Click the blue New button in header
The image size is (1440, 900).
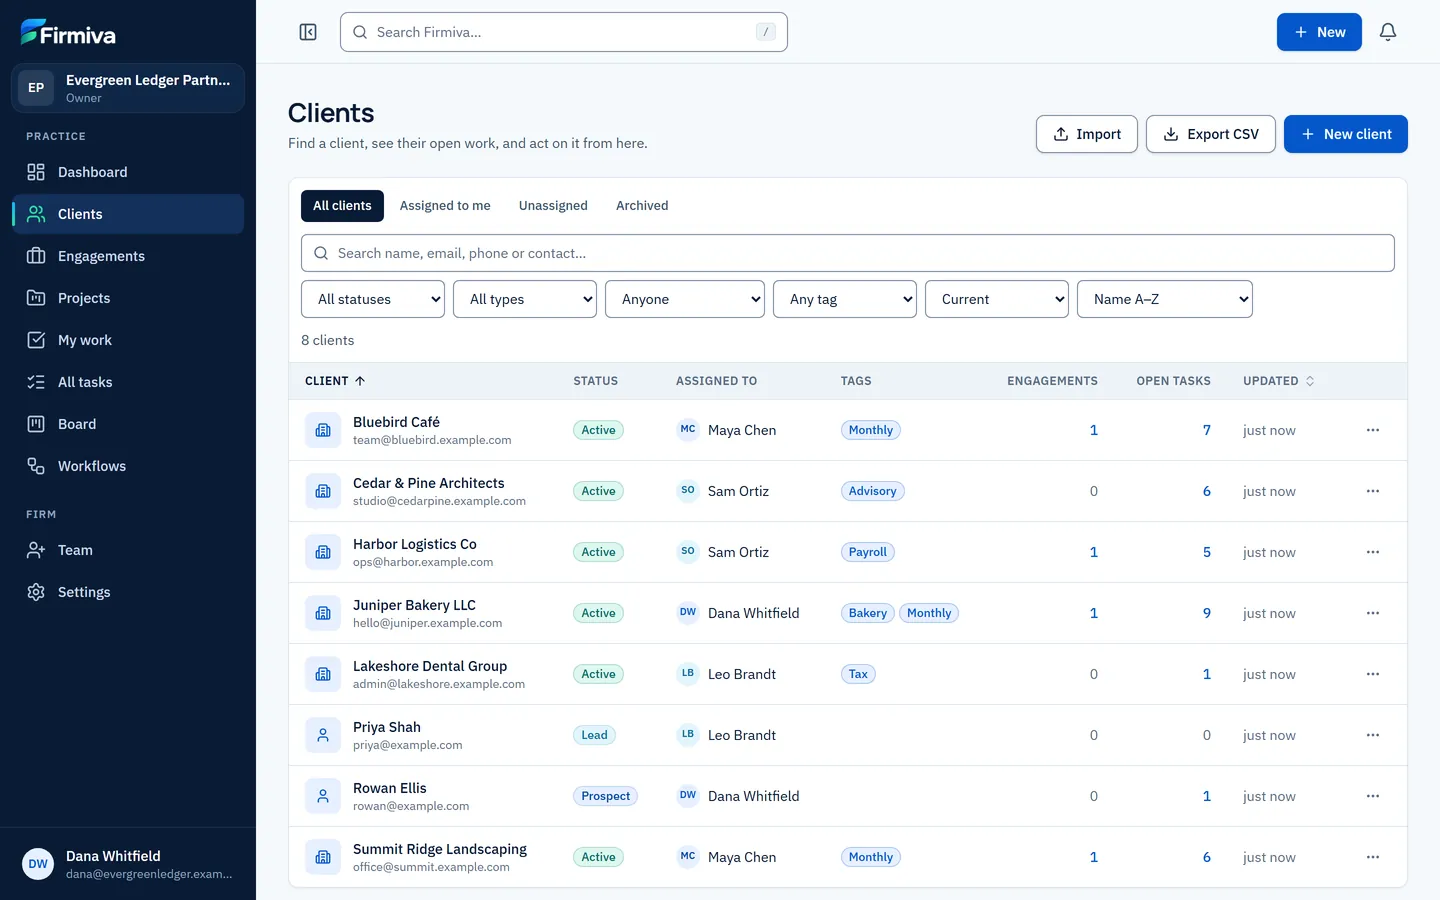point(1319,32)
